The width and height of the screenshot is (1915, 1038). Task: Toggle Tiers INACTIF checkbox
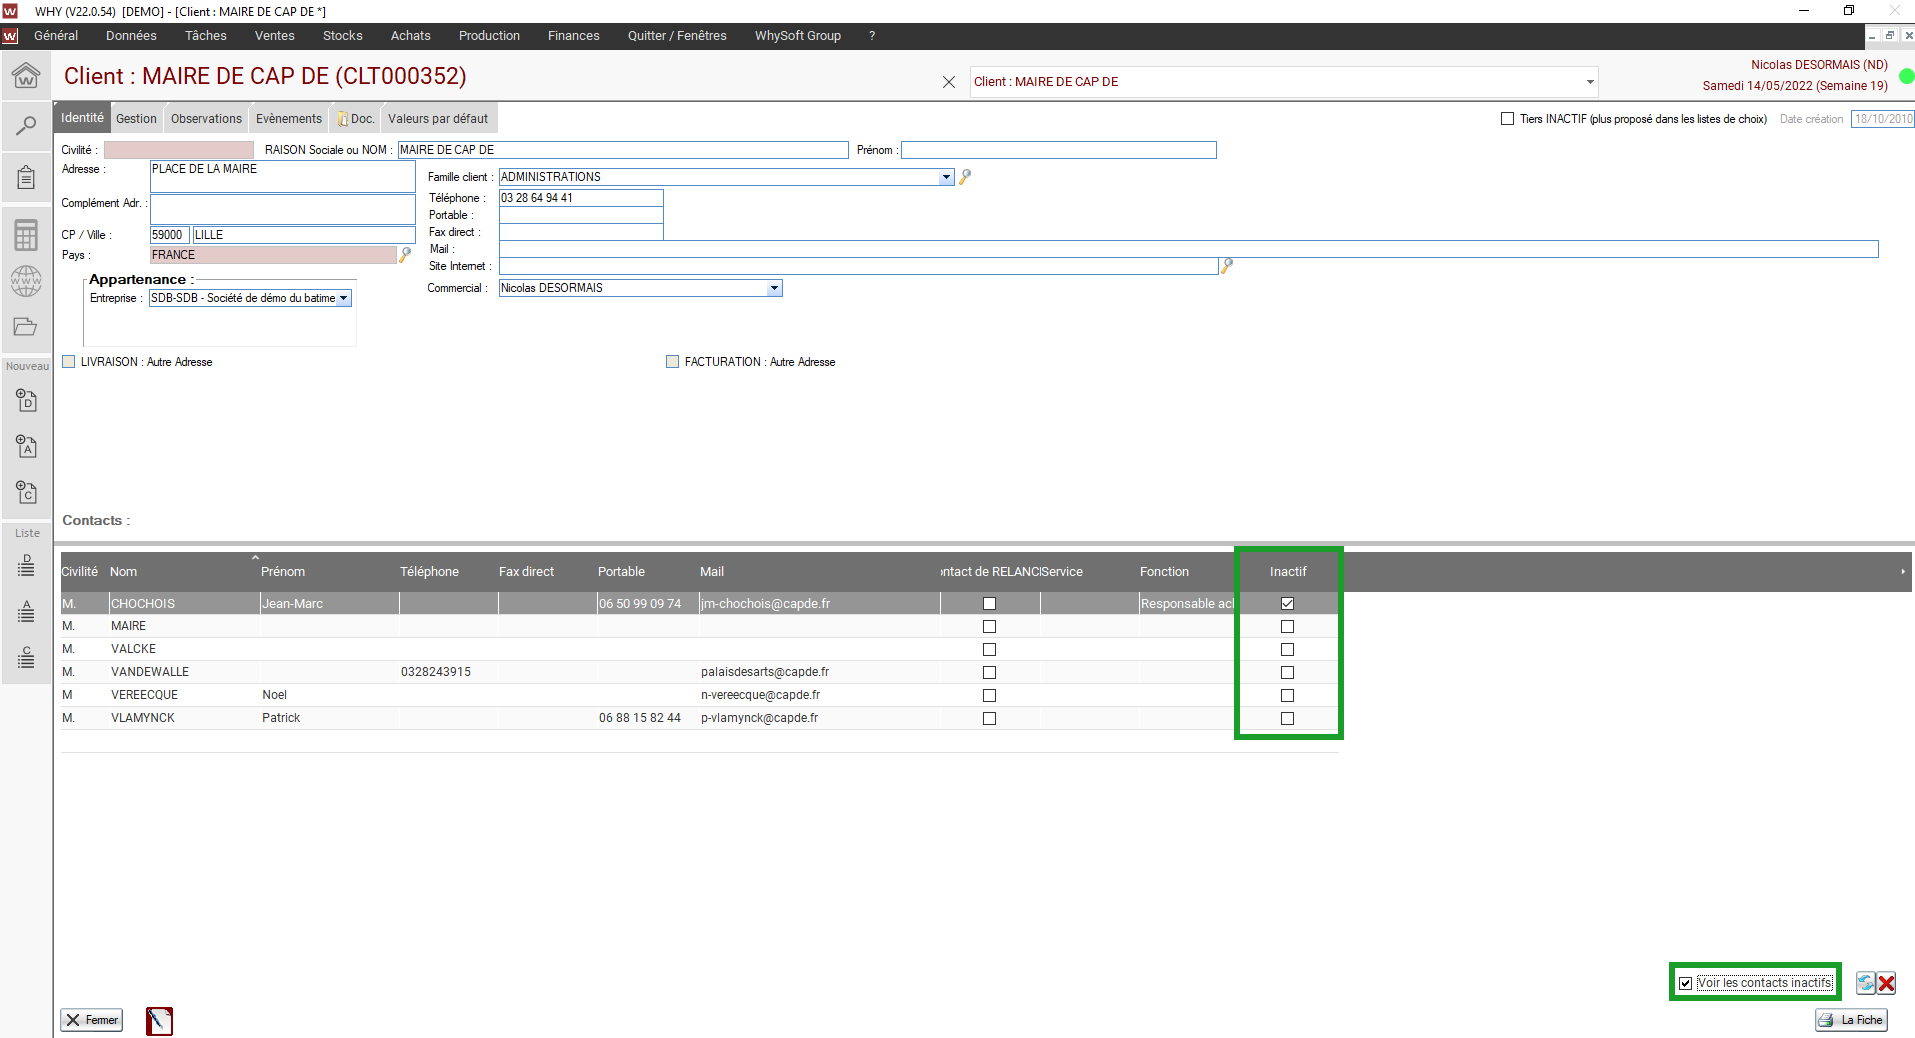tap(1507, 119)
